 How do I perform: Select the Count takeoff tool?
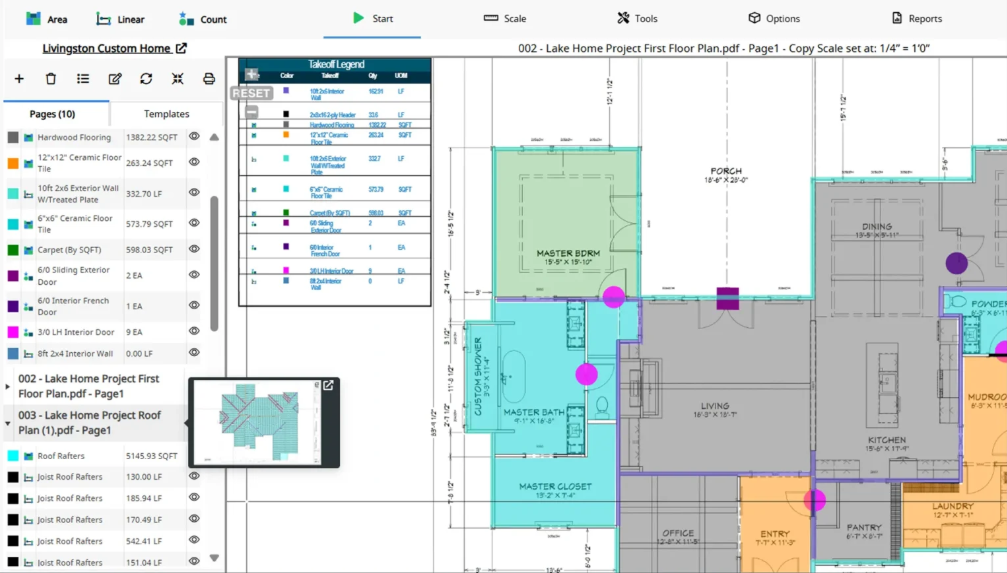[x=202, y=19]
